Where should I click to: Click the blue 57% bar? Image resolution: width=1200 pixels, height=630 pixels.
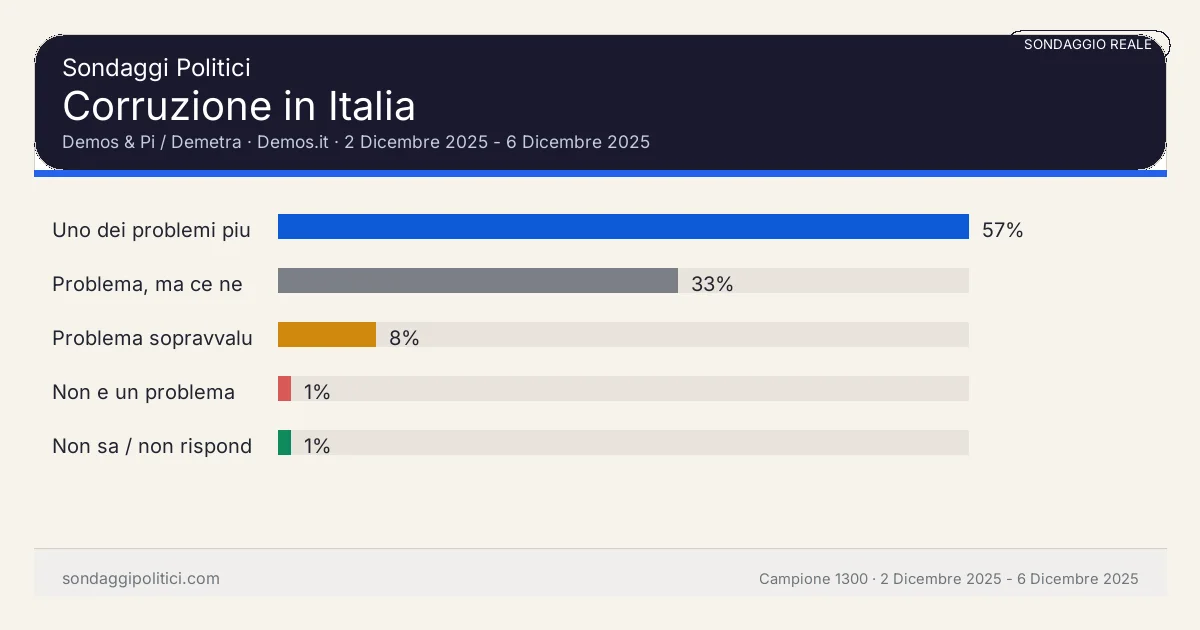click(x=623, y=227)
